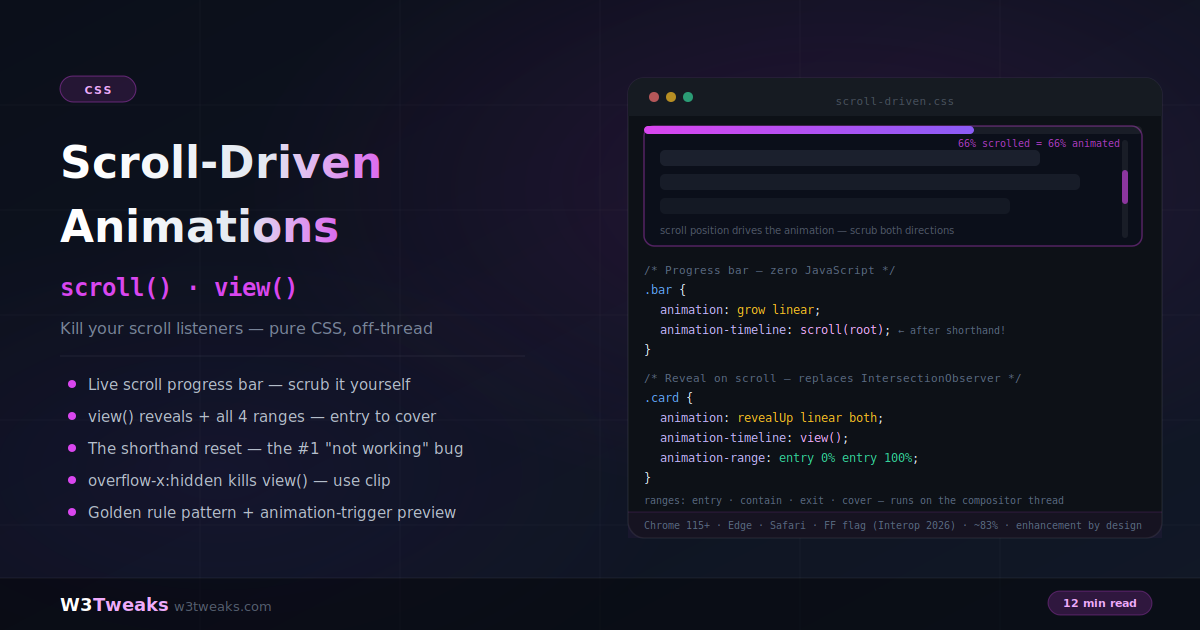Click the 'Scroll-Driven' headline line

221,162
